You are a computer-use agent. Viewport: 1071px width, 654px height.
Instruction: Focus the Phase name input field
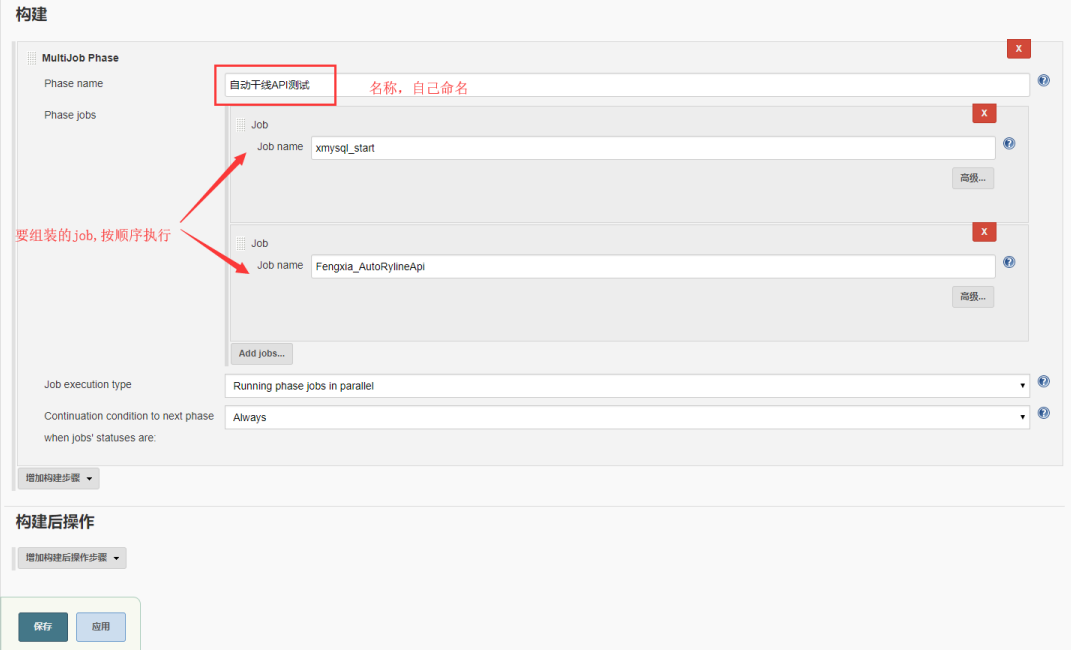tap(626, 85)
